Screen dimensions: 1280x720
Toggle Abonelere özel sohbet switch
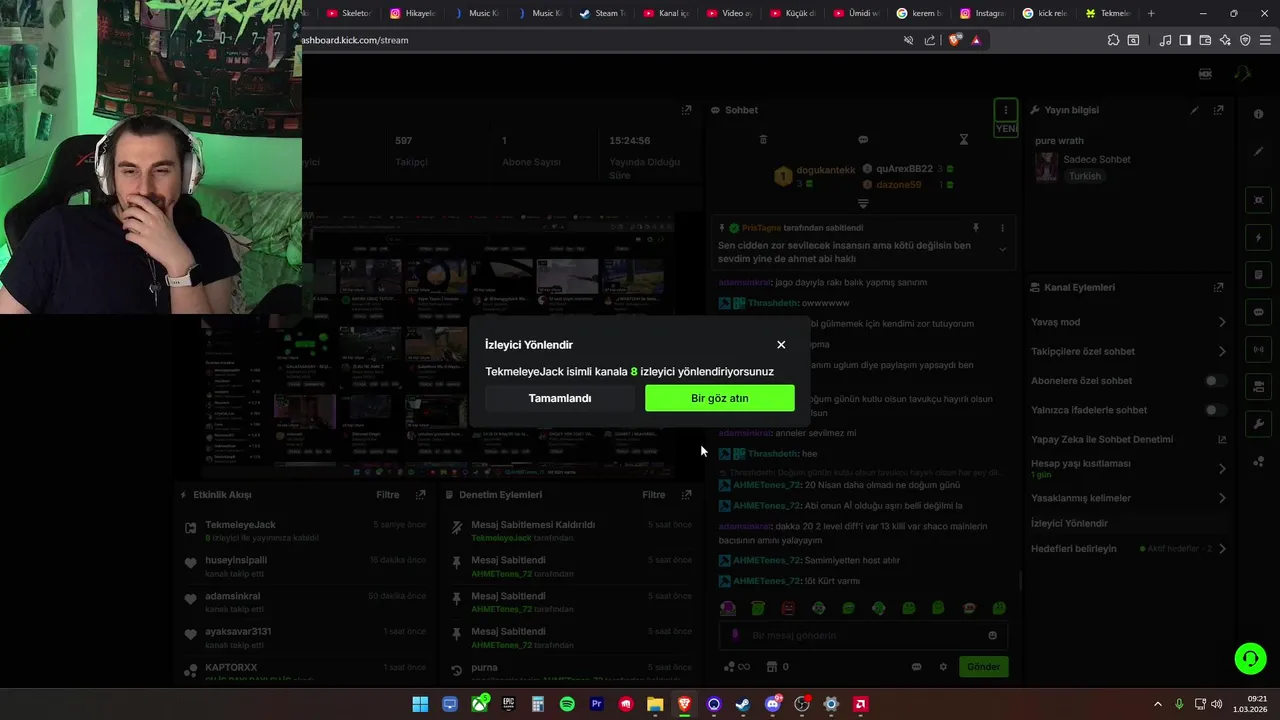pos(1215,381)
